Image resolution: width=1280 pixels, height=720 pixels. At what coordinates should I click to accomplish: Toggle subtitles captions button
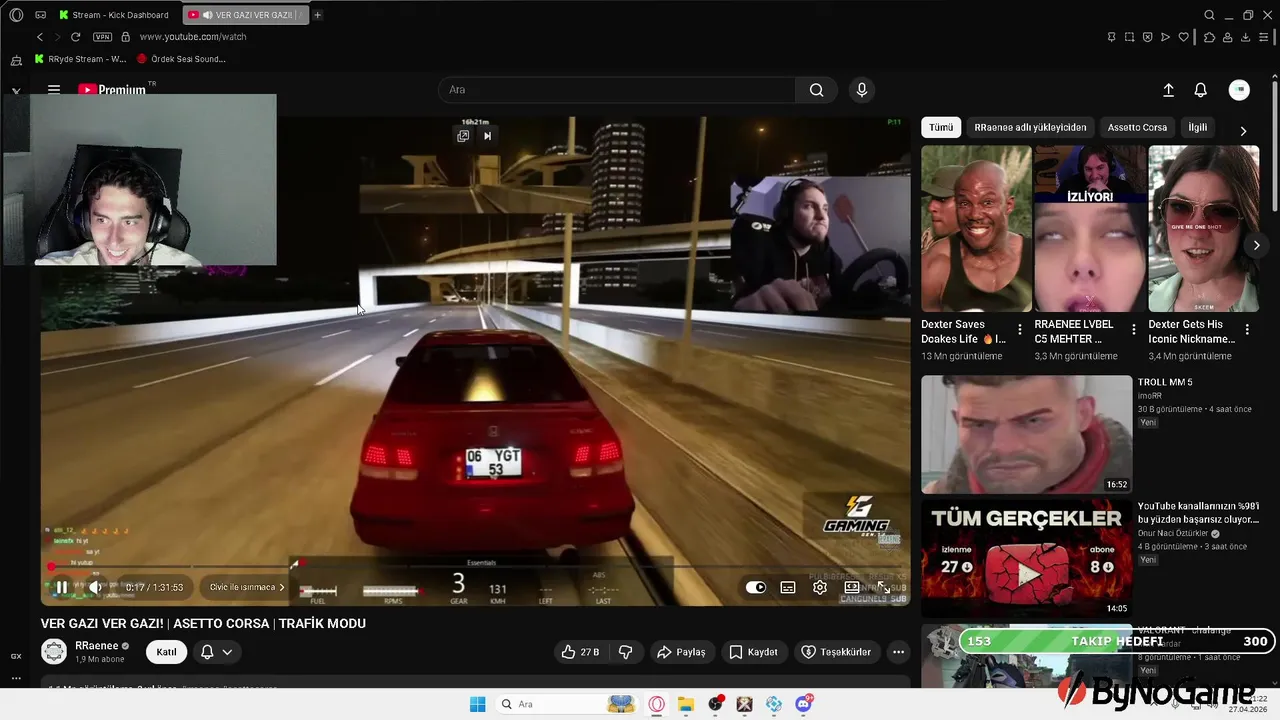[788, 587]
